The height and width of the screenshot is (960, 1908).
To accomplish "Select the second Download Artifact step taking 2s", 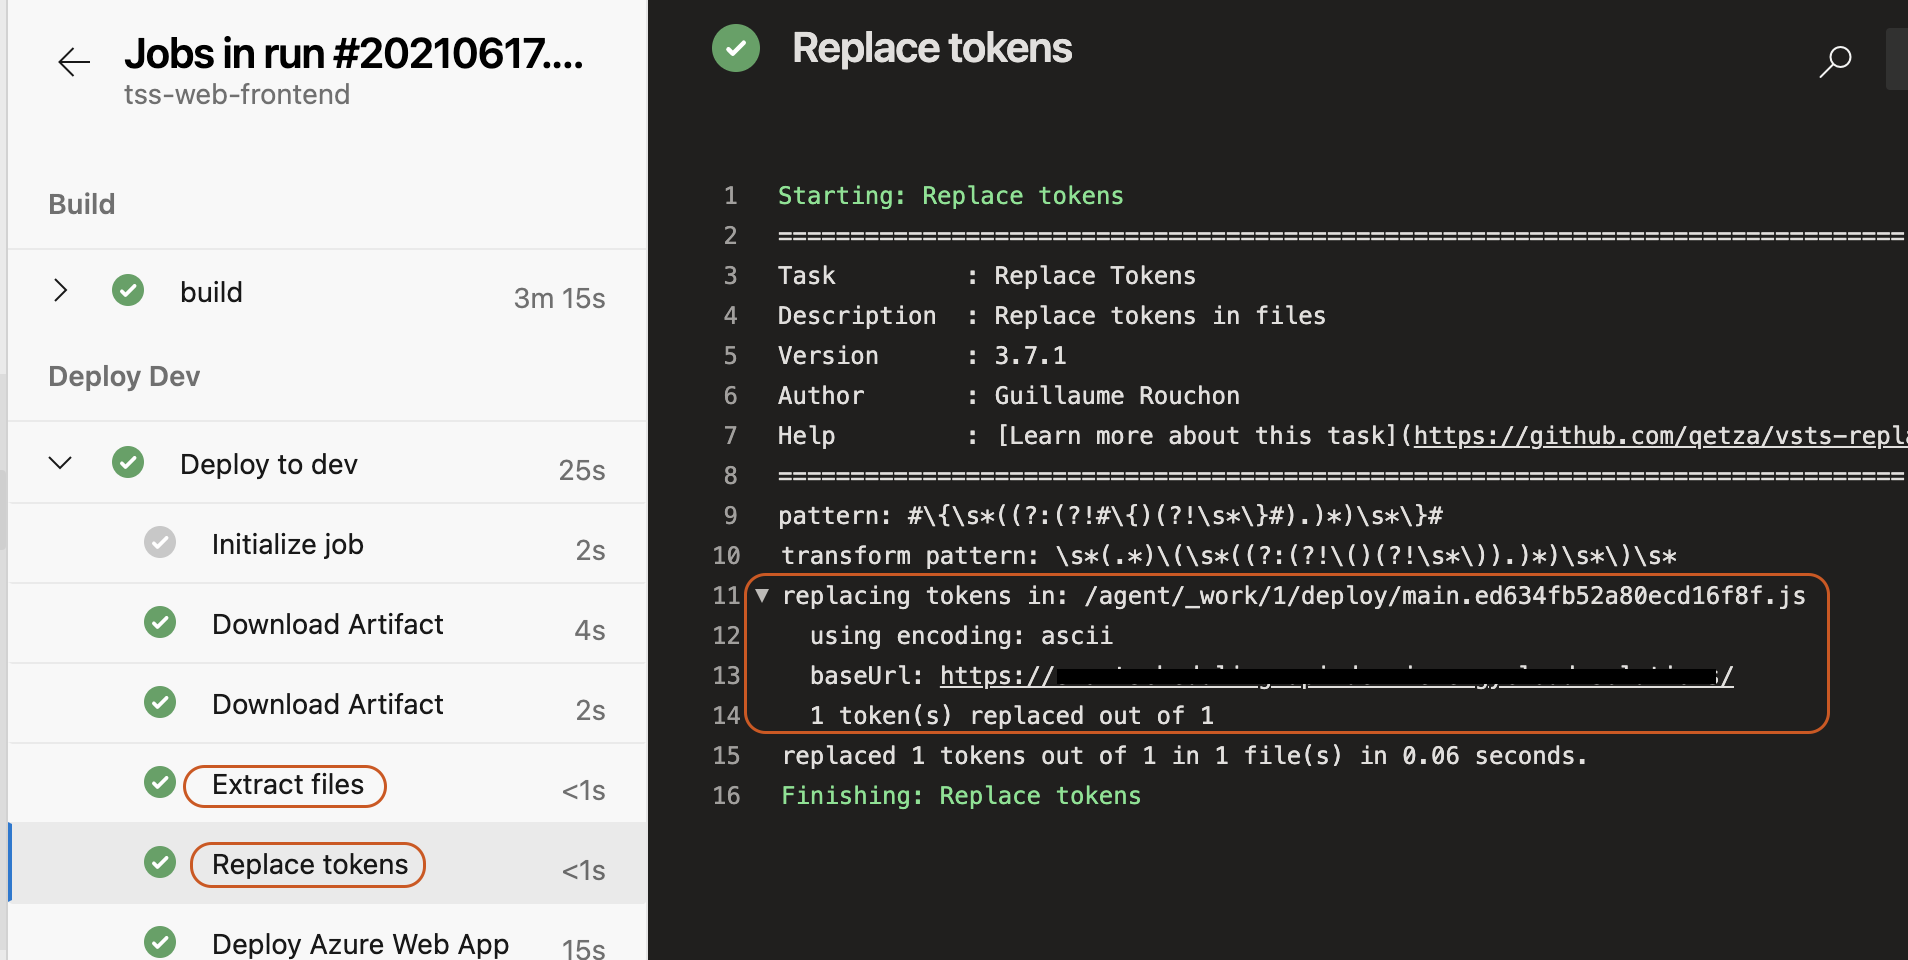I will coord(327,704).
